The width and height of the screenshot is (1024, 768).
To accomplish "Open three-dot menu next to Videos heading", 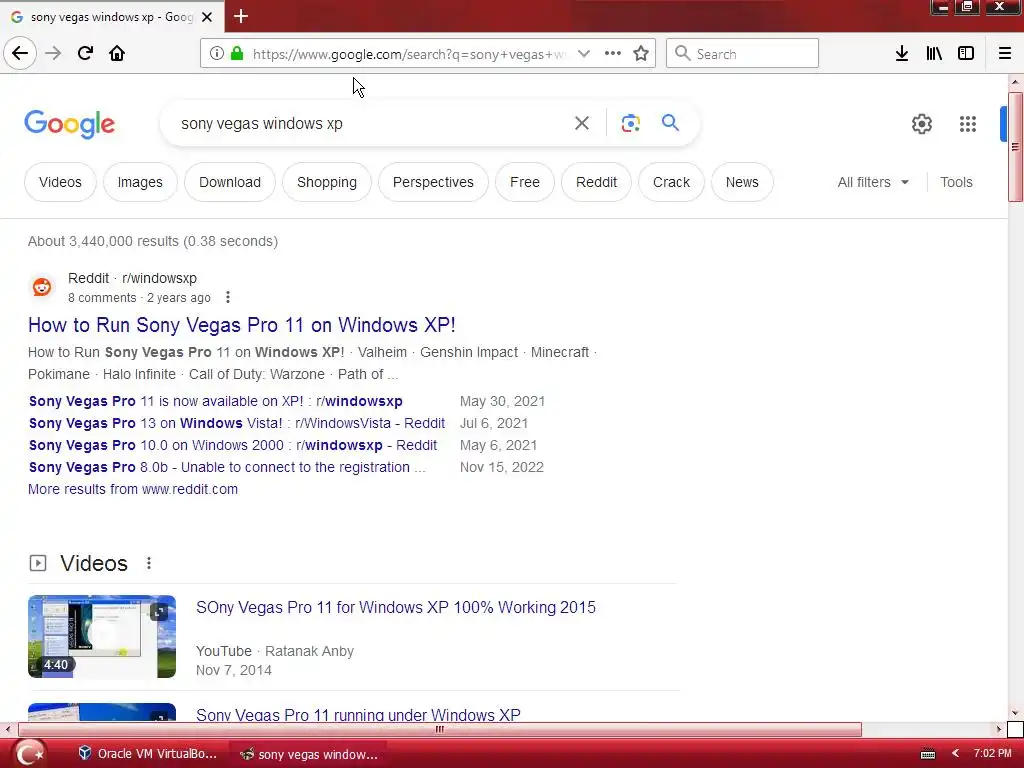I will coord(149,563).
